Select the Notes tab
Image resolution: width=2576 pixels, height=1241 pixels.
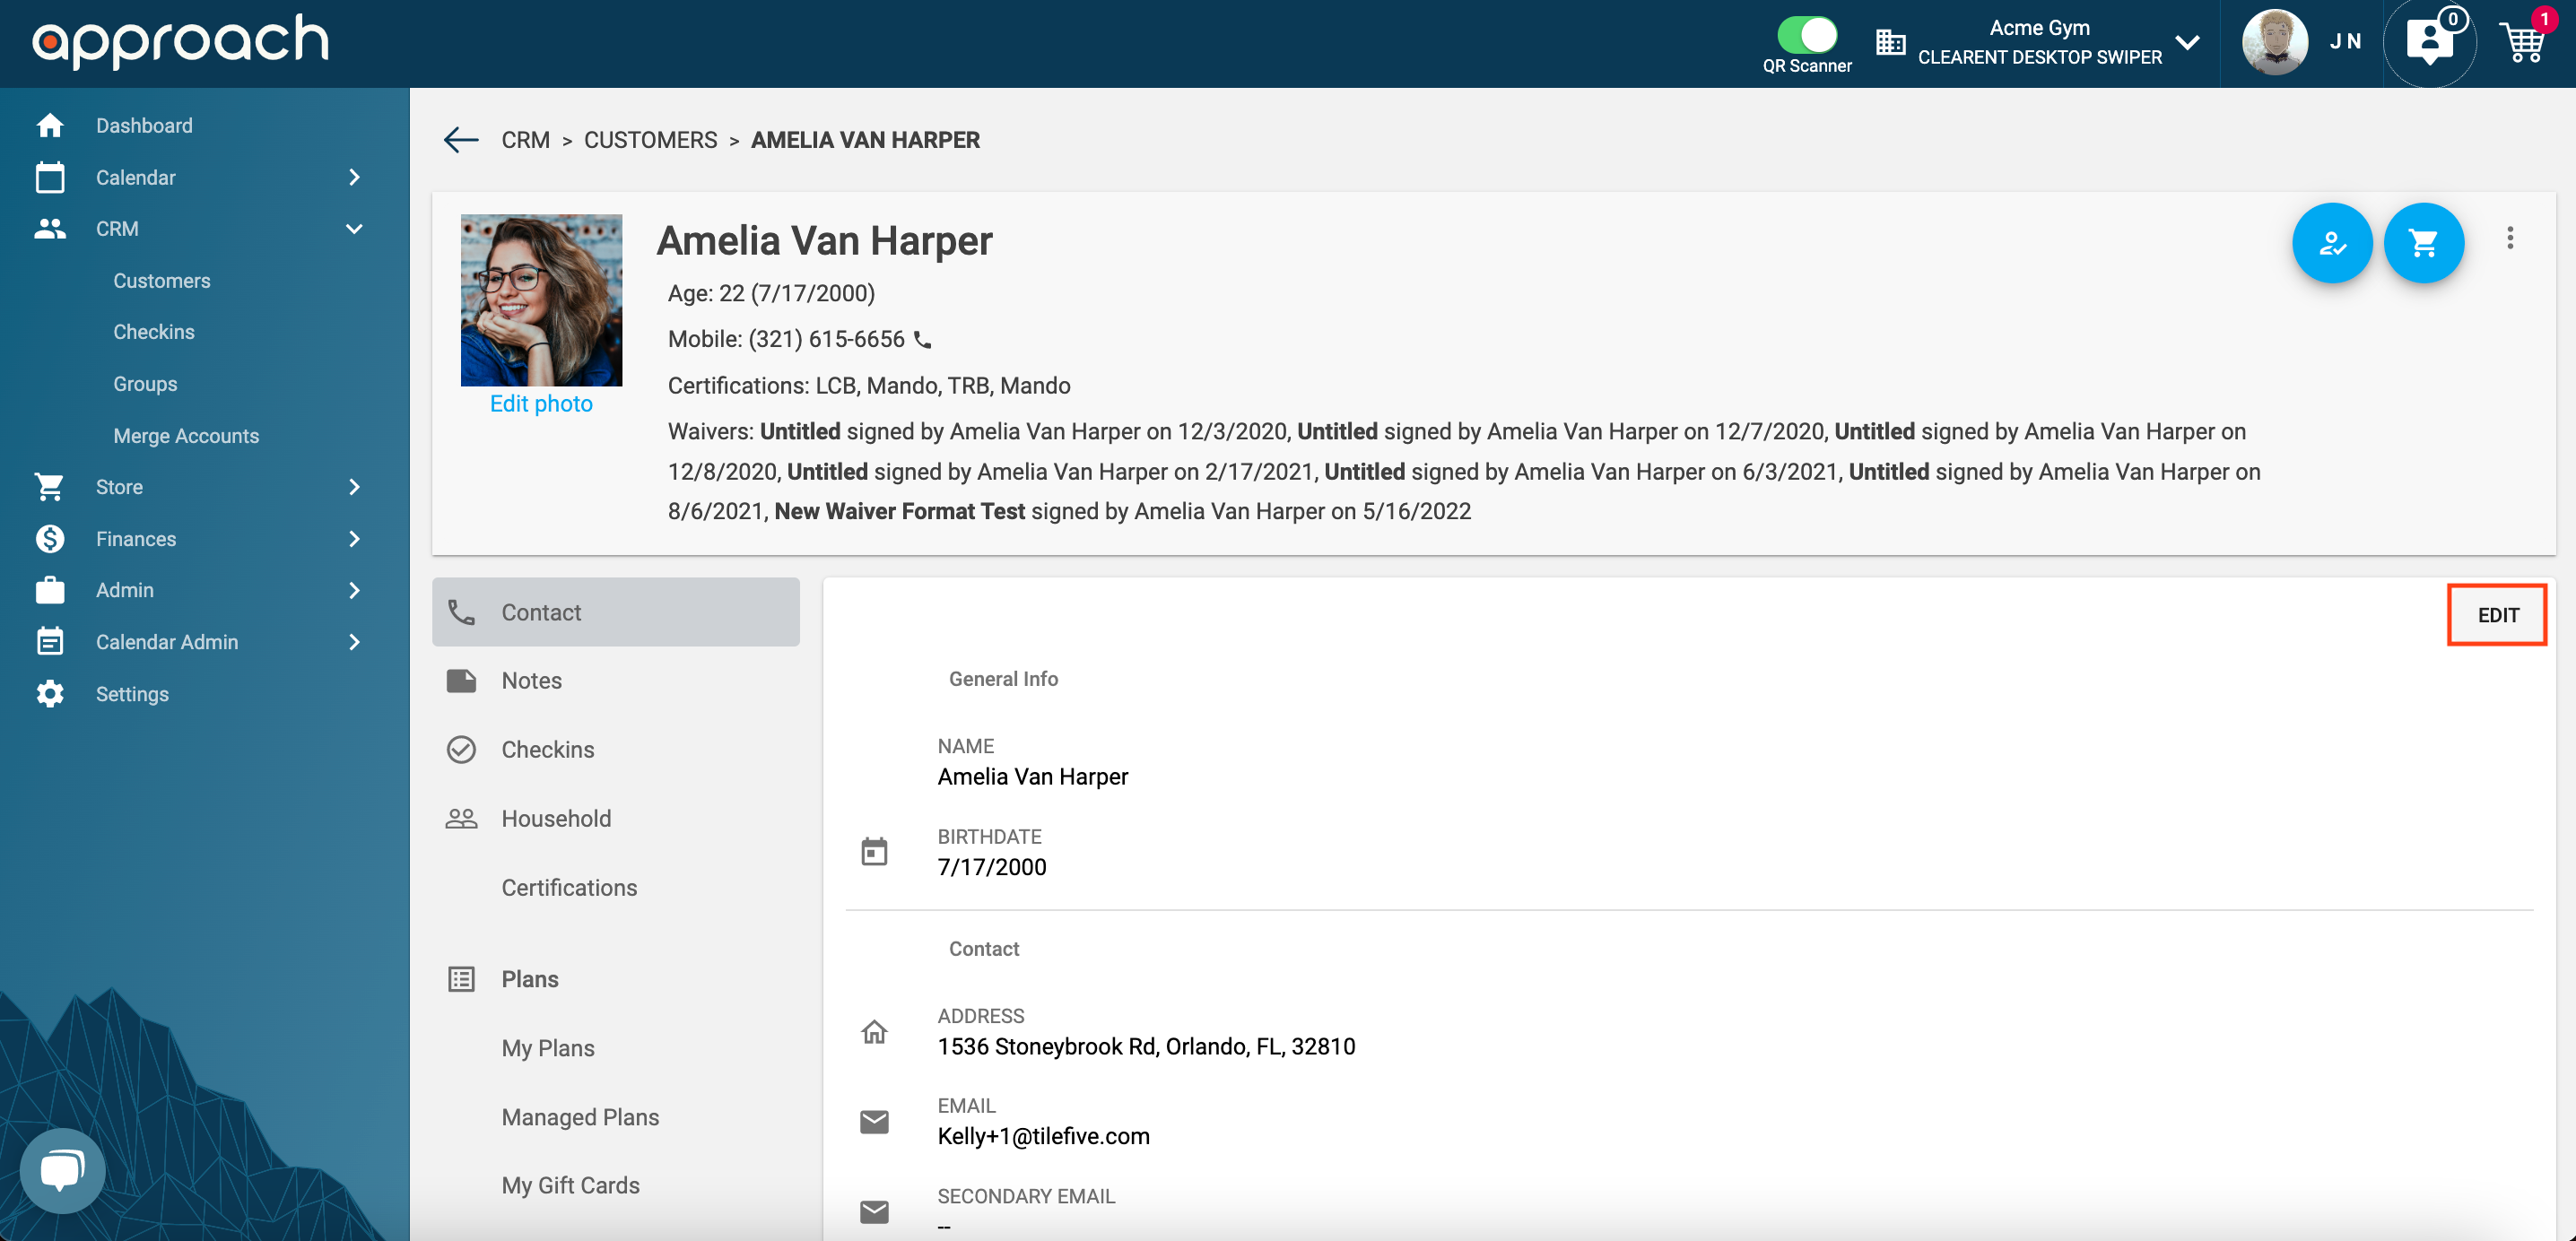click(x=616, y=681)
